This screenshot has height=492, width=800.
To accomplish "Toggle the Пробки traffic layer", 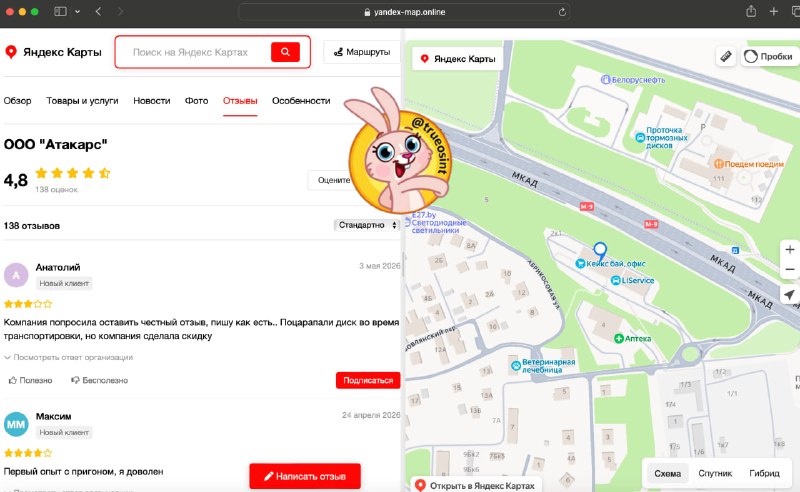I will [x=768, y=56].
